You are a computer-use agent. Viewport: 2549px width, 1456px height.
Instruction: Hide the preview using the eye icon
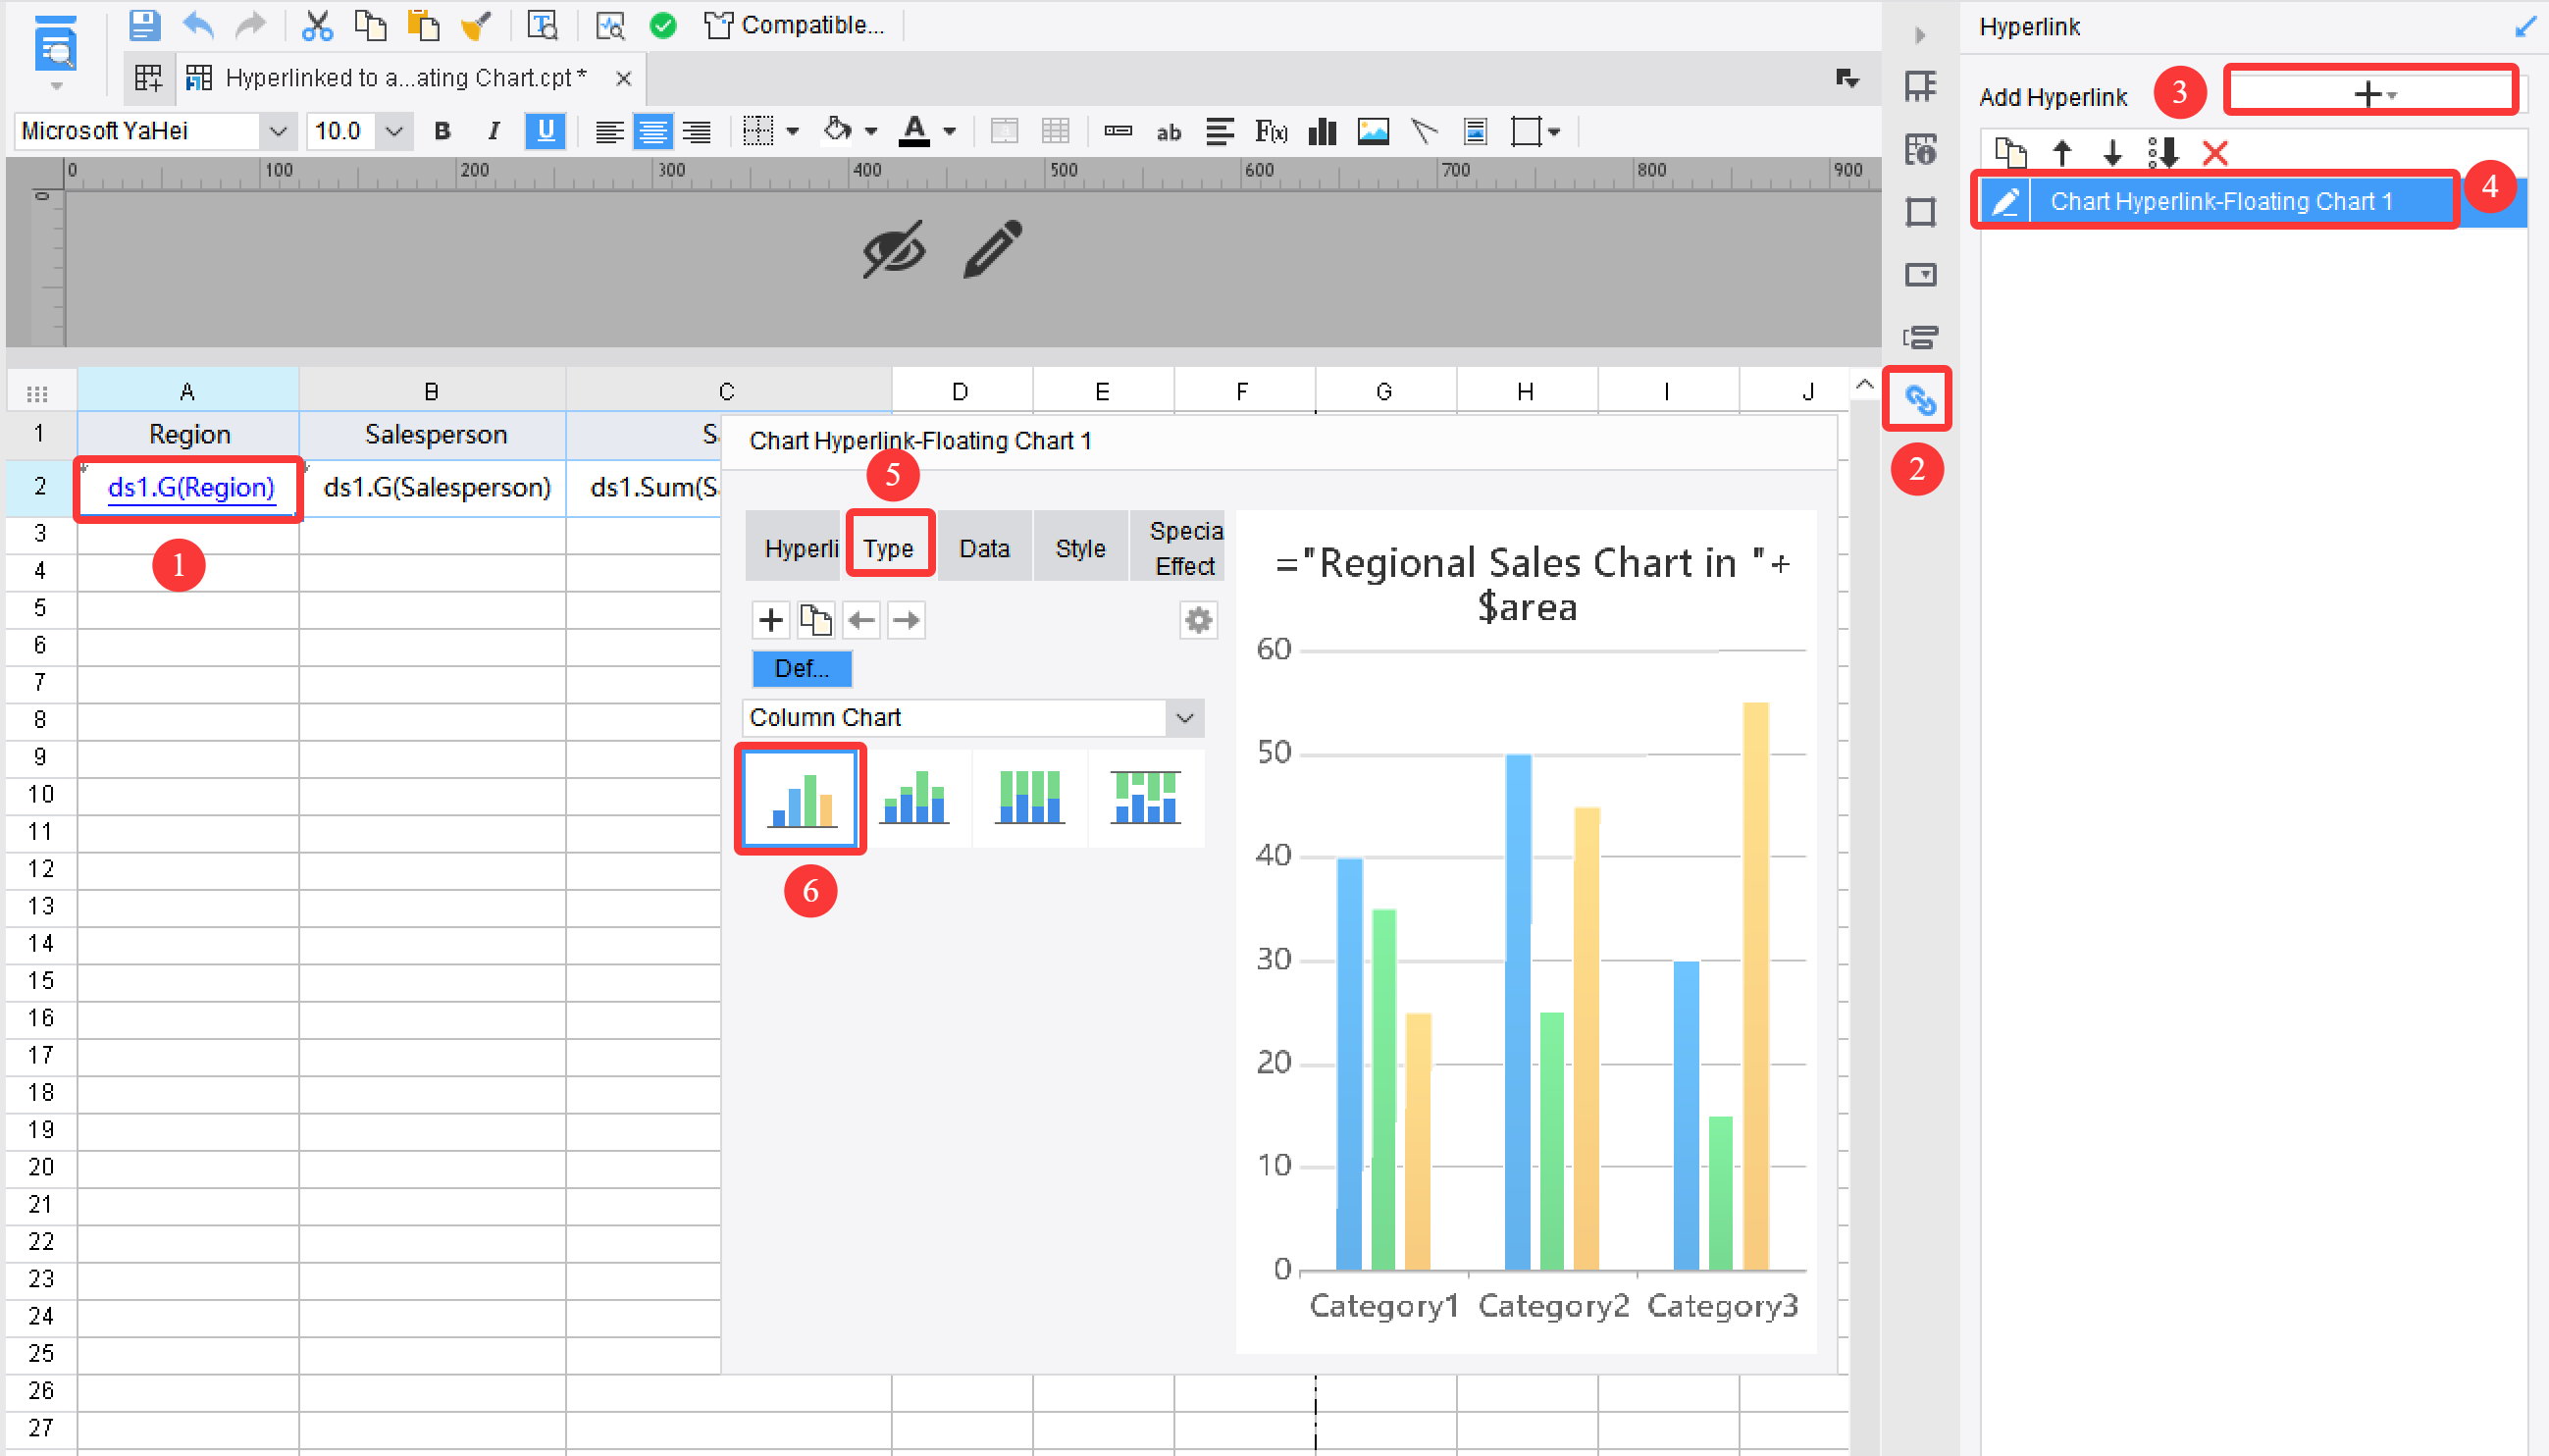pyautogui.click(x=893, y=250)
